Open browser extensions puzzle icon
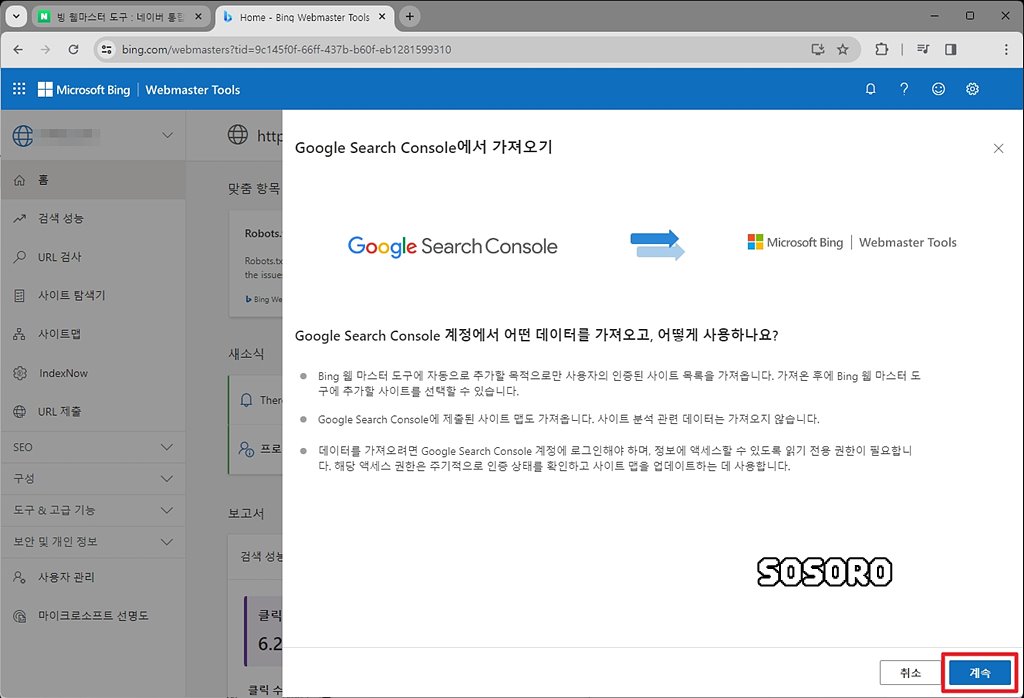 (x=881, y=50)
